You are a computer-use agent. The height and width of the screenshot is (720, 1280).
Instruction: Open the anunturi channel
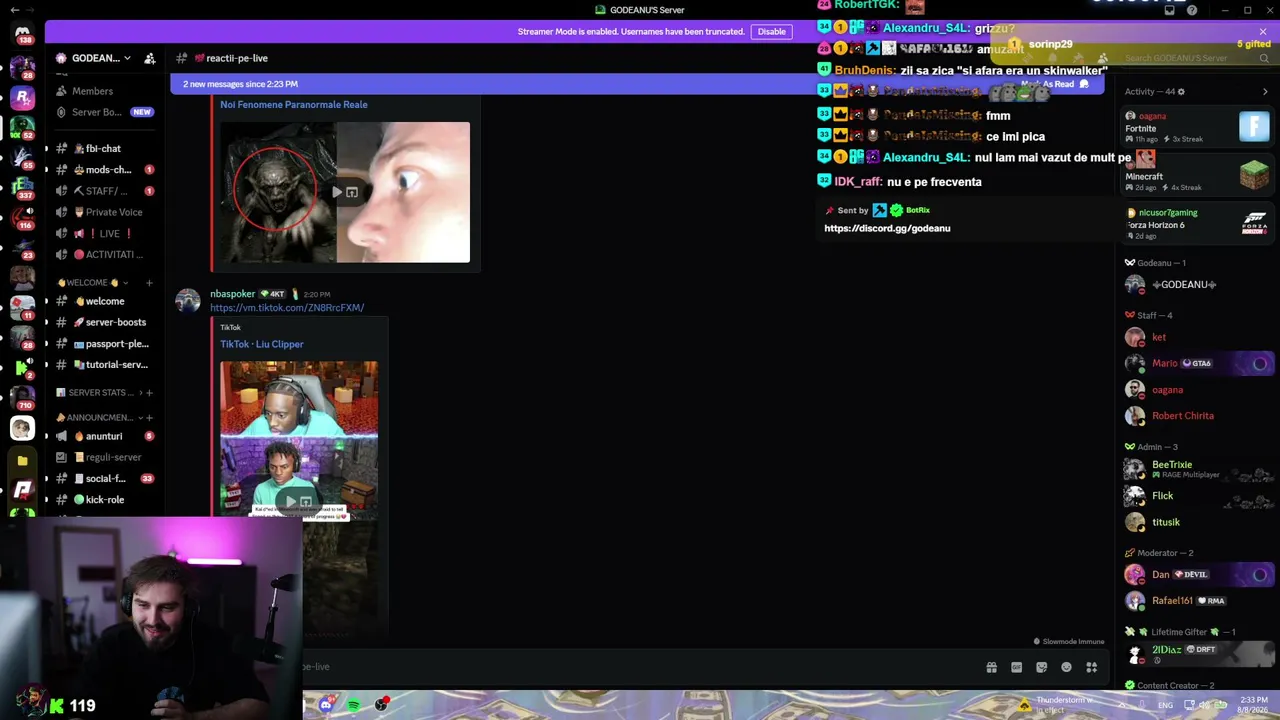pyautogui.click(x=105, y=436)
